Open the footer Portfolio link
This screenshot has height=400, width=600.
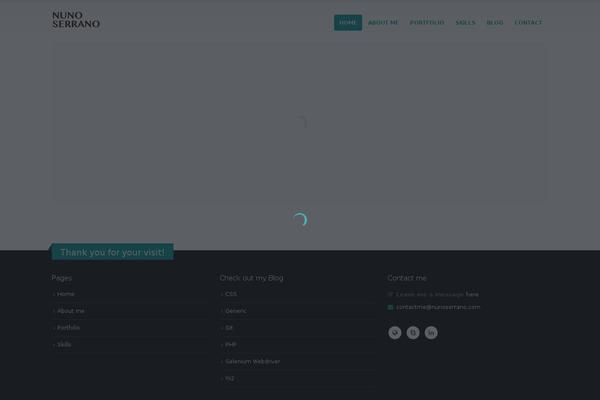point(68,328)
